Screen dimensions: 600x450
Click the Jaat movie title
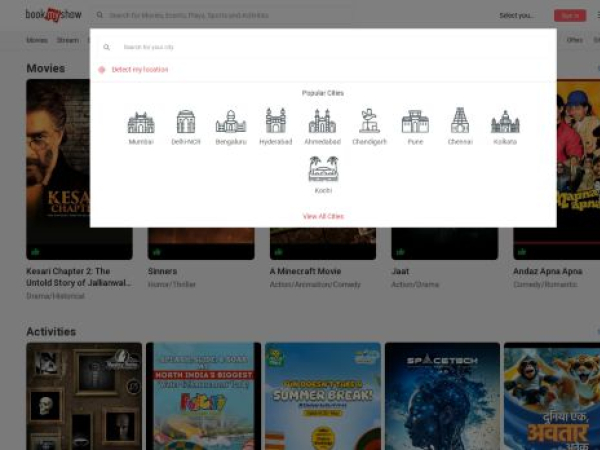point(400,271)
